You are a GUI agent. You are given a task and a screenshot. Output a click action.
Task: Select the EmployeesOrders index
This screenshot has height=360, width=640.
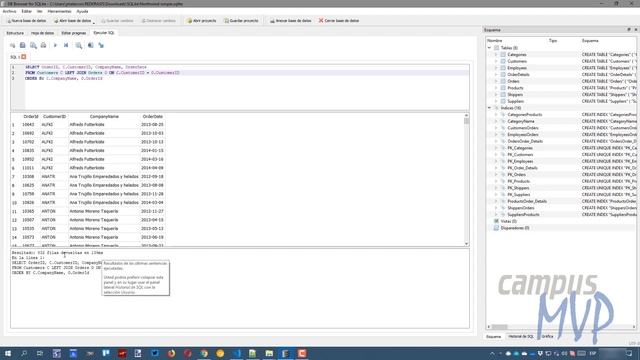tap(523, 135)
